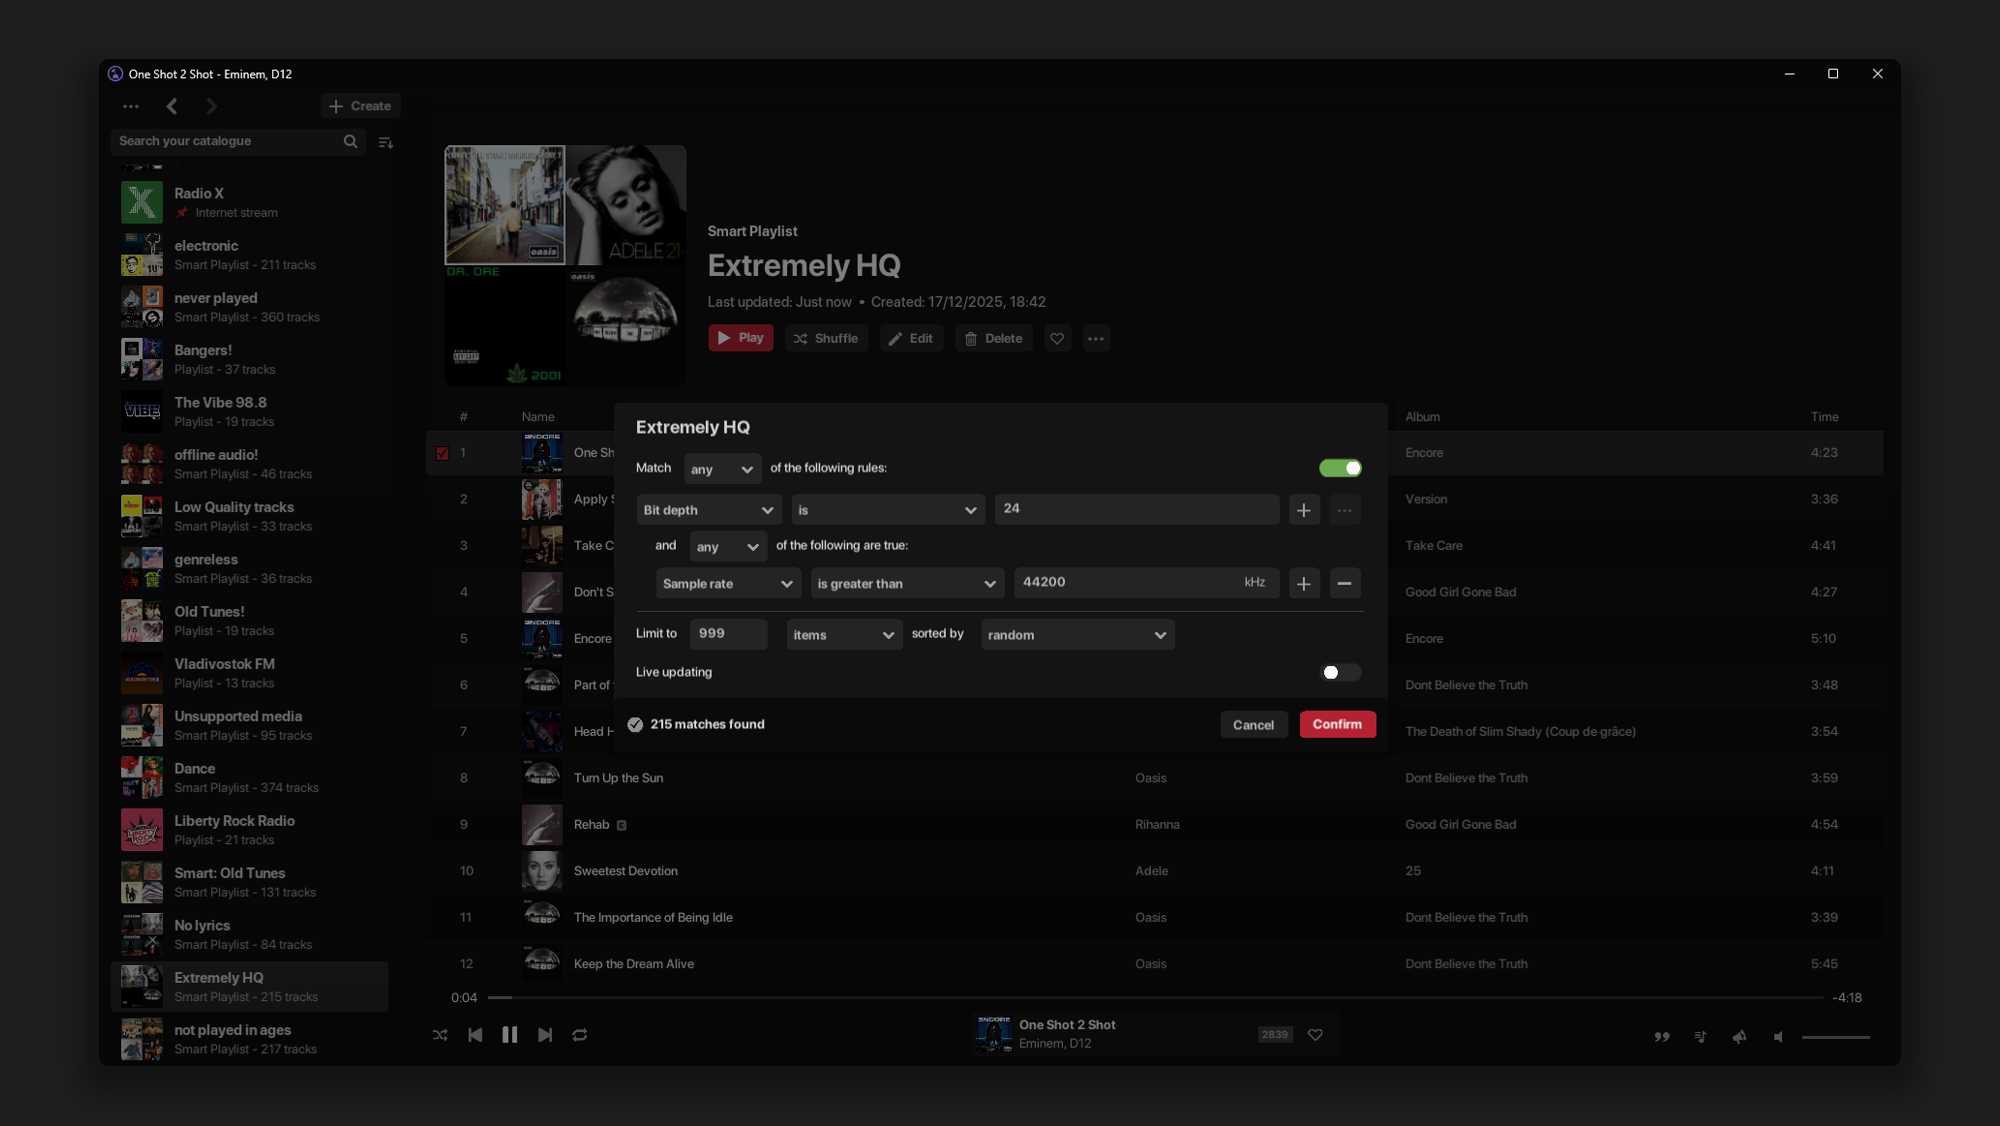Adjust the volume slider in player bar
This screenshot has height=1126, width=2000.
coord(1836,1037)
